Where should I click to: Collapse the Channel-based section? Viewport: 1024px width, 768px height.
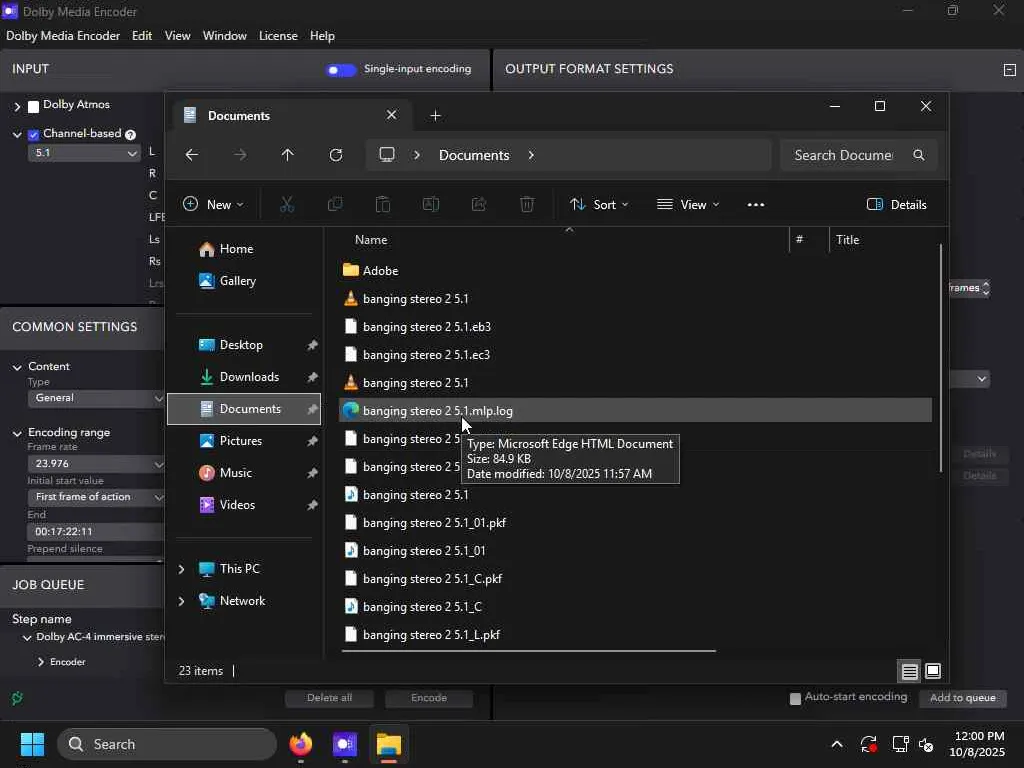[x=17, y=135]
